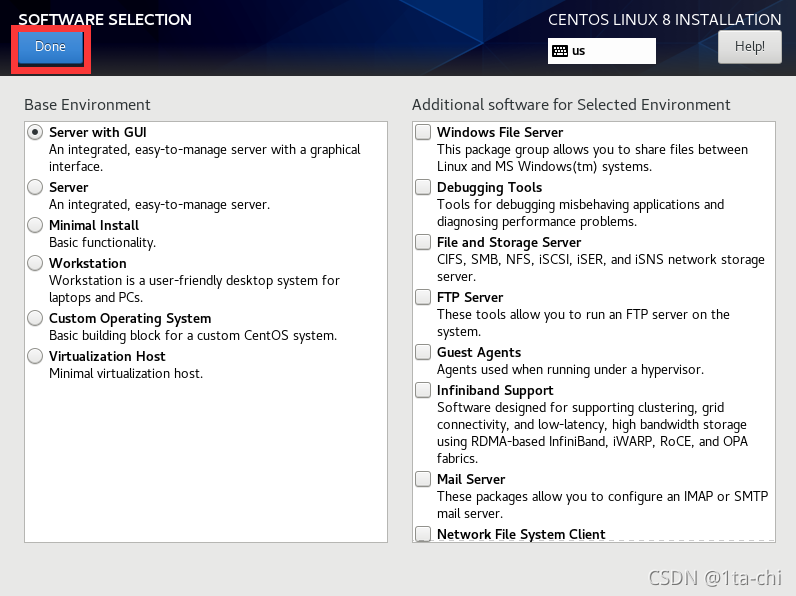Click 'Basic functionality.' description text

click(x=103, y=243)
